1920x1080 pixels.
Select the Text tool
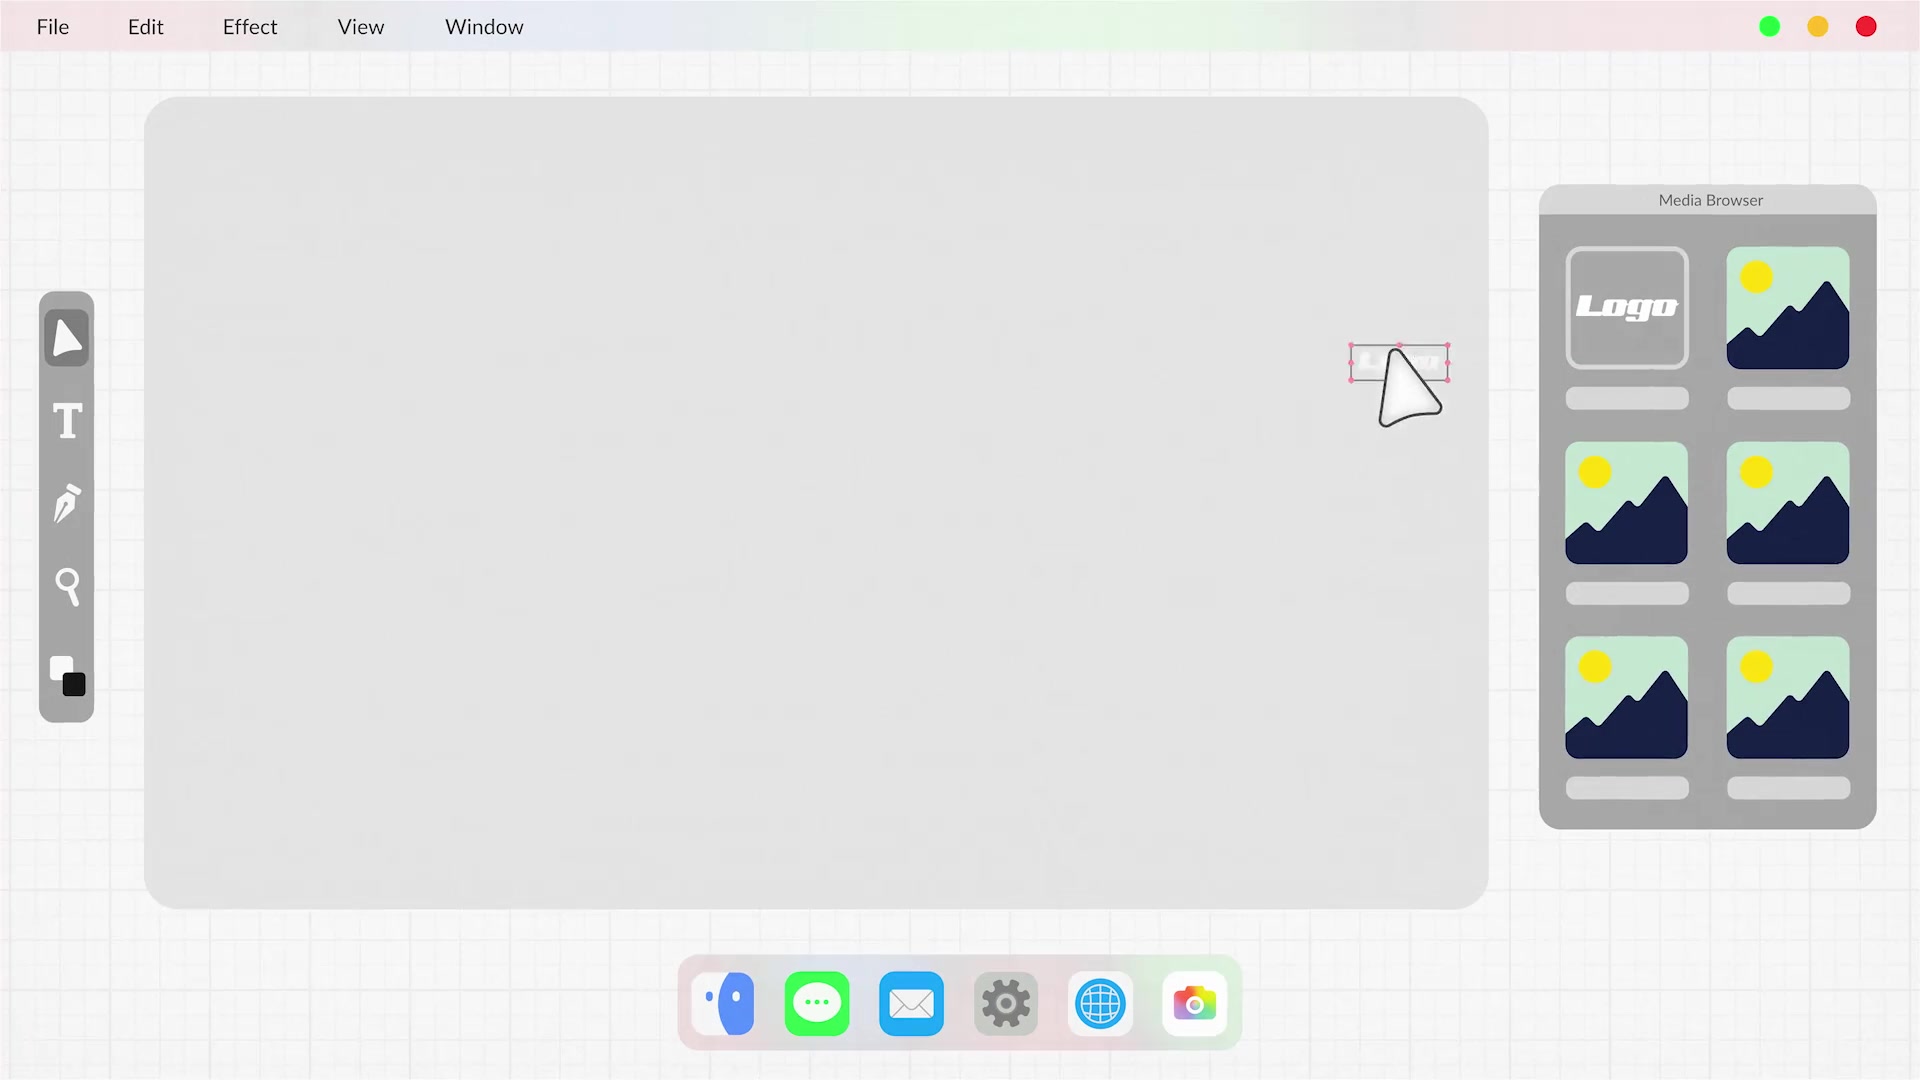tap(66, 422)
